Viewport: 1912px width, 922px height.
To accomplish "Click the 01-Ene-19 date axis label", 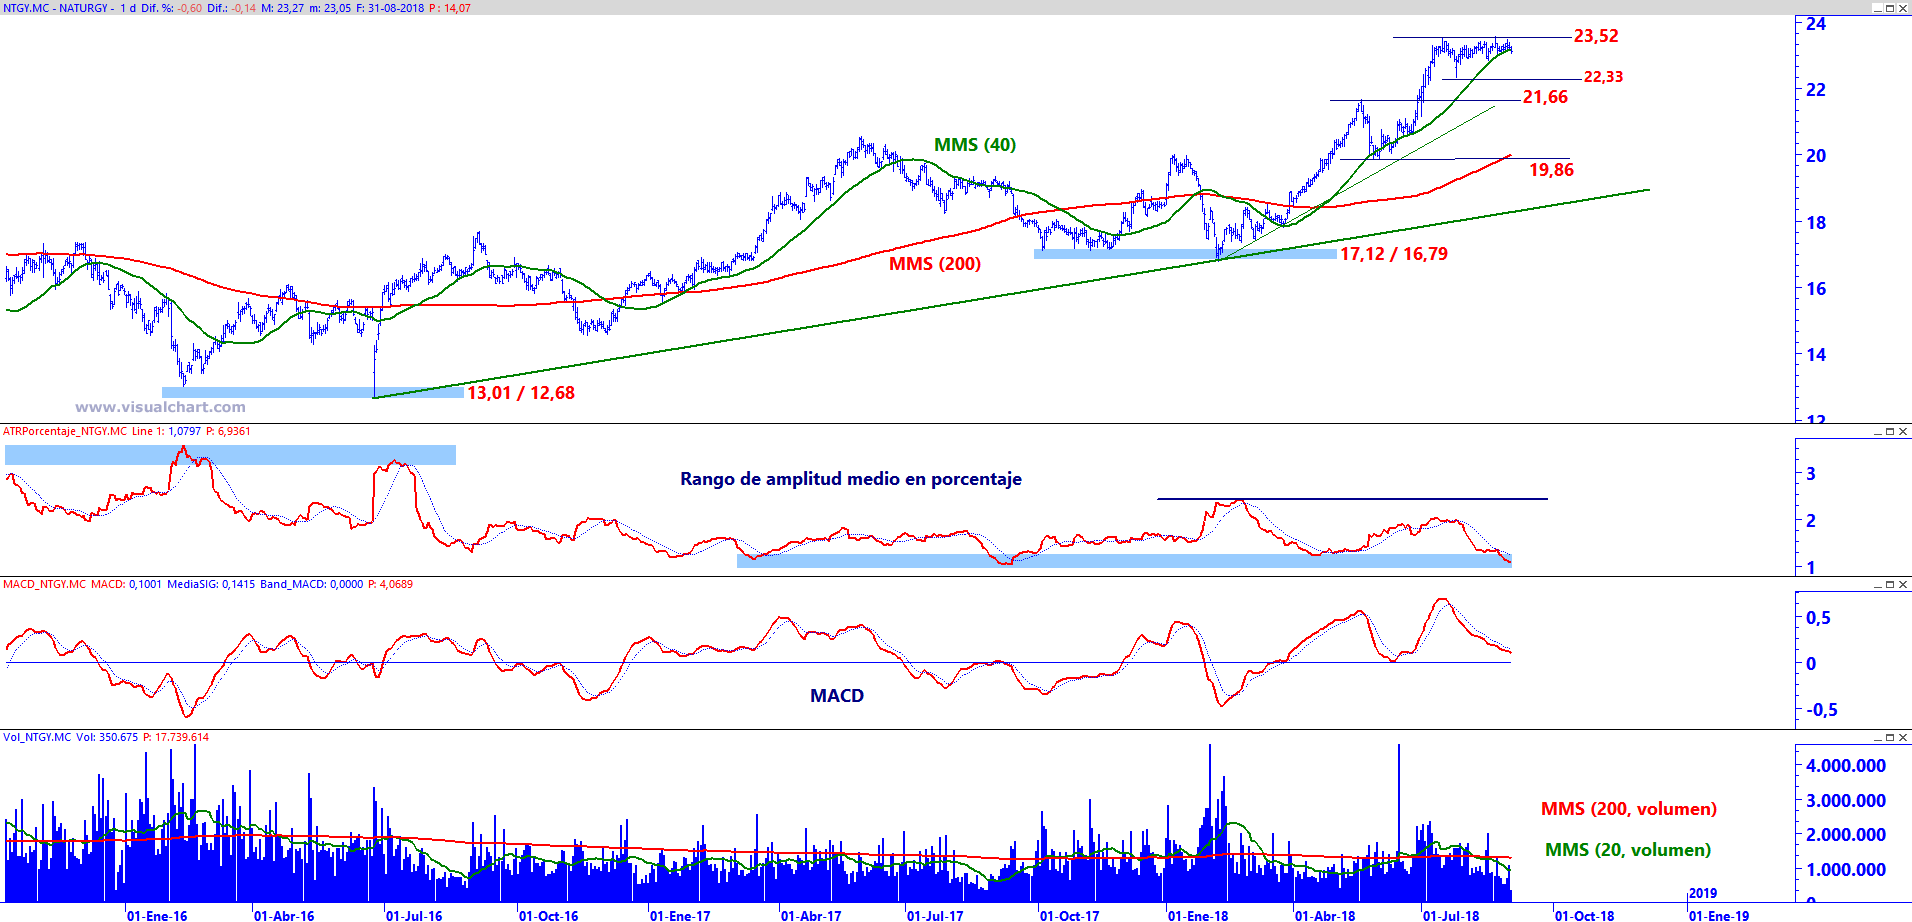I will point(1720,915).
